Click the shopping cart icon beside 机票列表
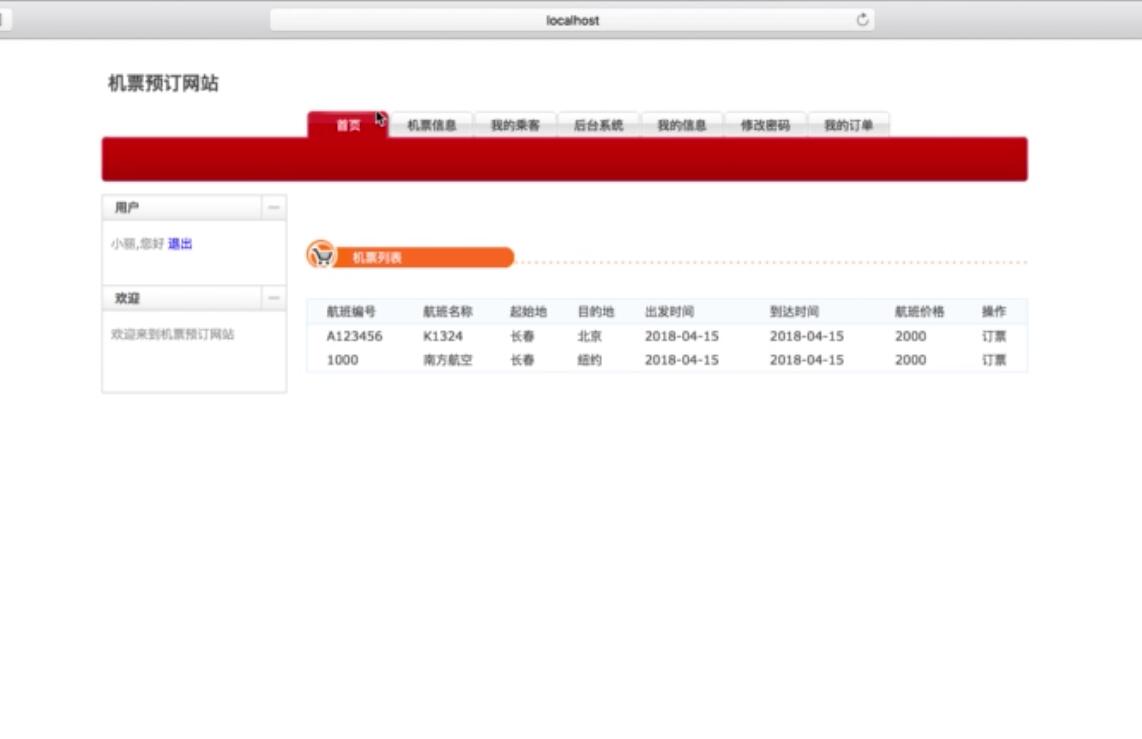1142x739 pixels. 321,255
